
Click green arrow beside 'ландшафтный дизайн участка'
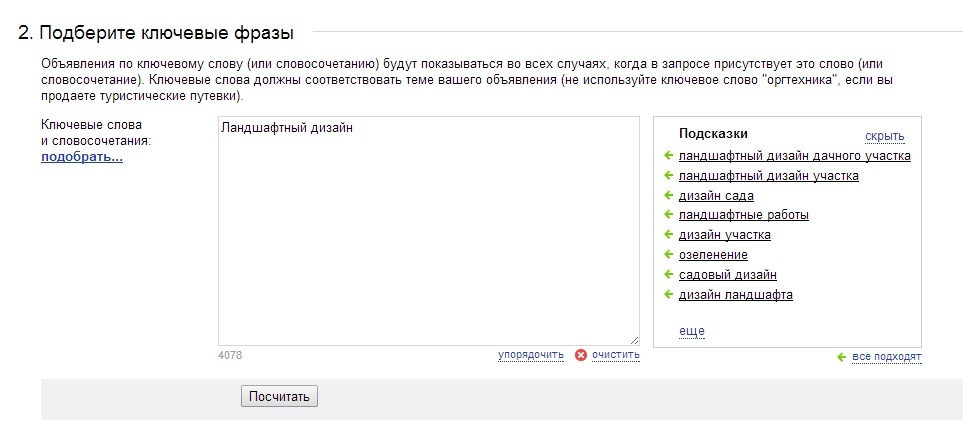coord(669,176)
